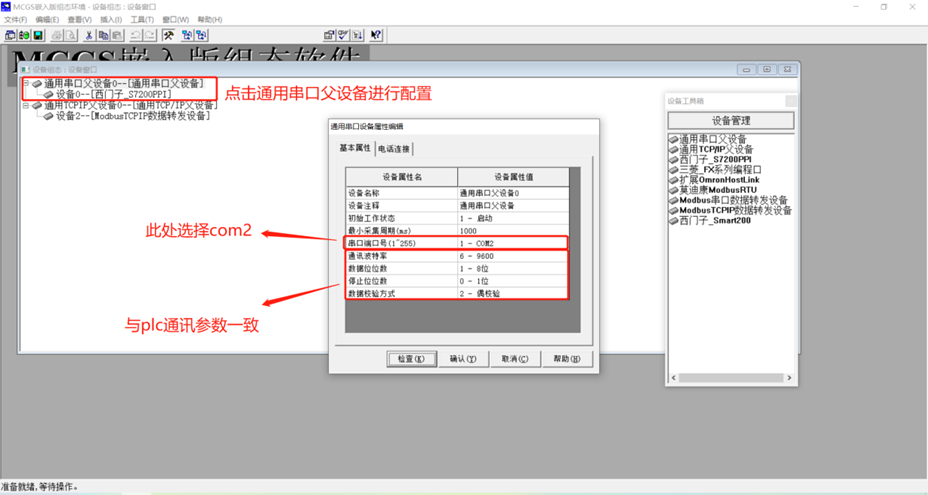Screen dimensions: 928x495
Task: Select the stop bits value 0 - 1位
Action: pos(513,281)
